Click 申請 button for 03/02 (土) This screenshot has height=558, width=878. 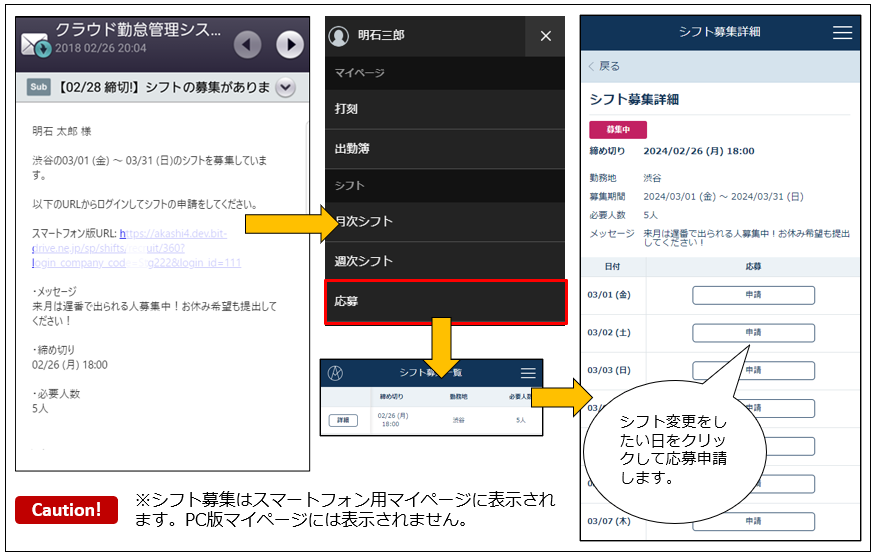pos(753,333)
